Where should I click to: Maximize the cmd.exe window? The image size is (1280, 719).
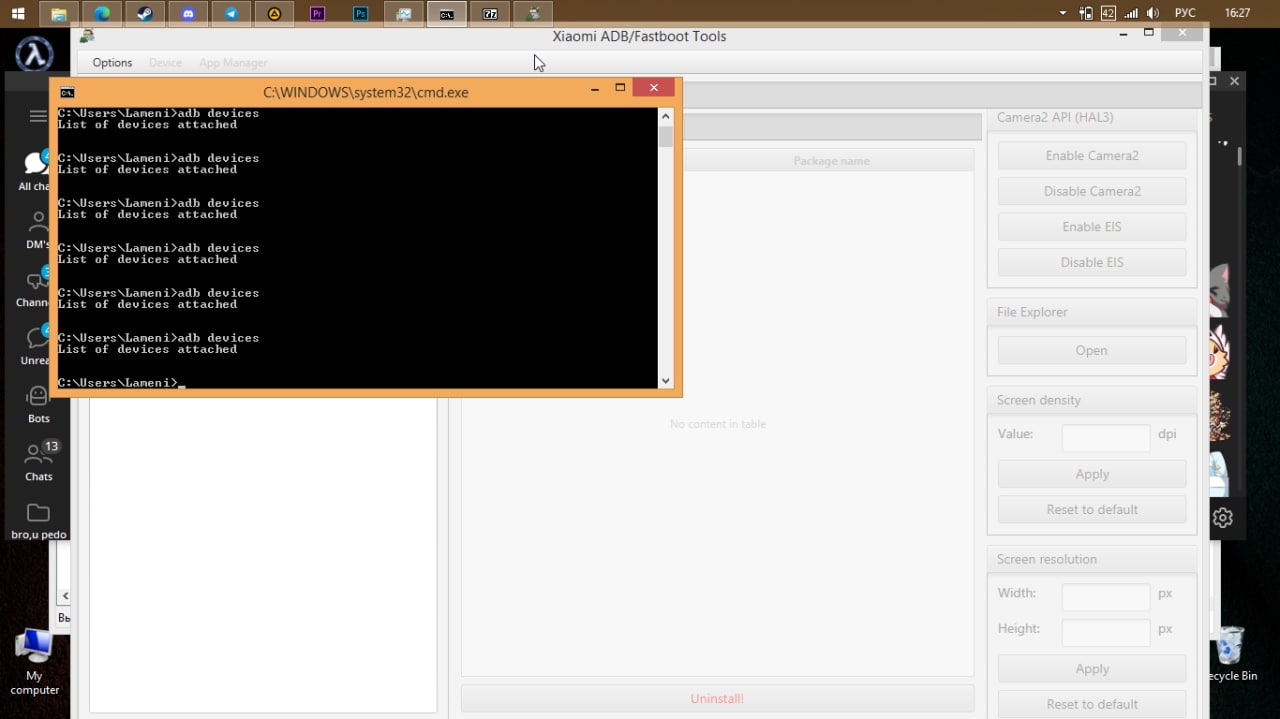pyautogui.click(x=620, y=89)
